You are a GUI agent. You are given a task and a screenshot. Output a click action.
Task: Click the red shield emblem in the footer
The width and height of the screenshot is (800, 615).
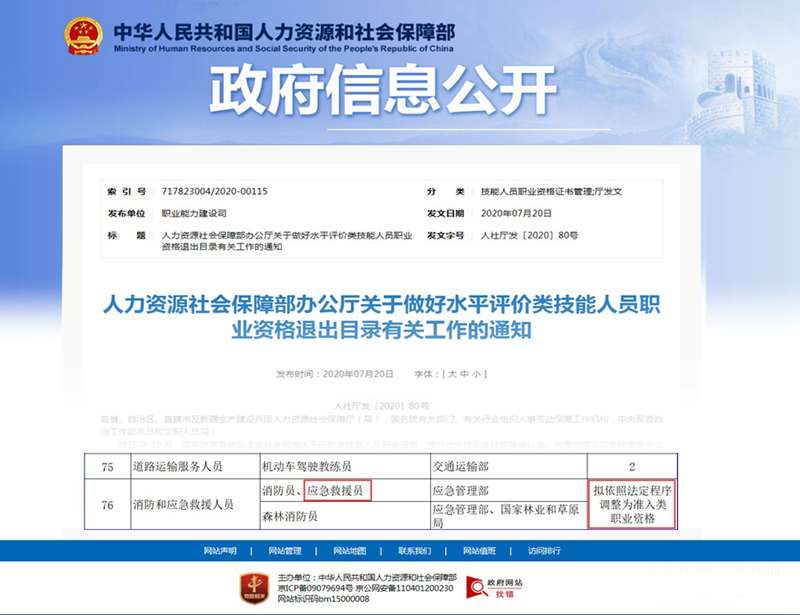(x=255, y=585)
